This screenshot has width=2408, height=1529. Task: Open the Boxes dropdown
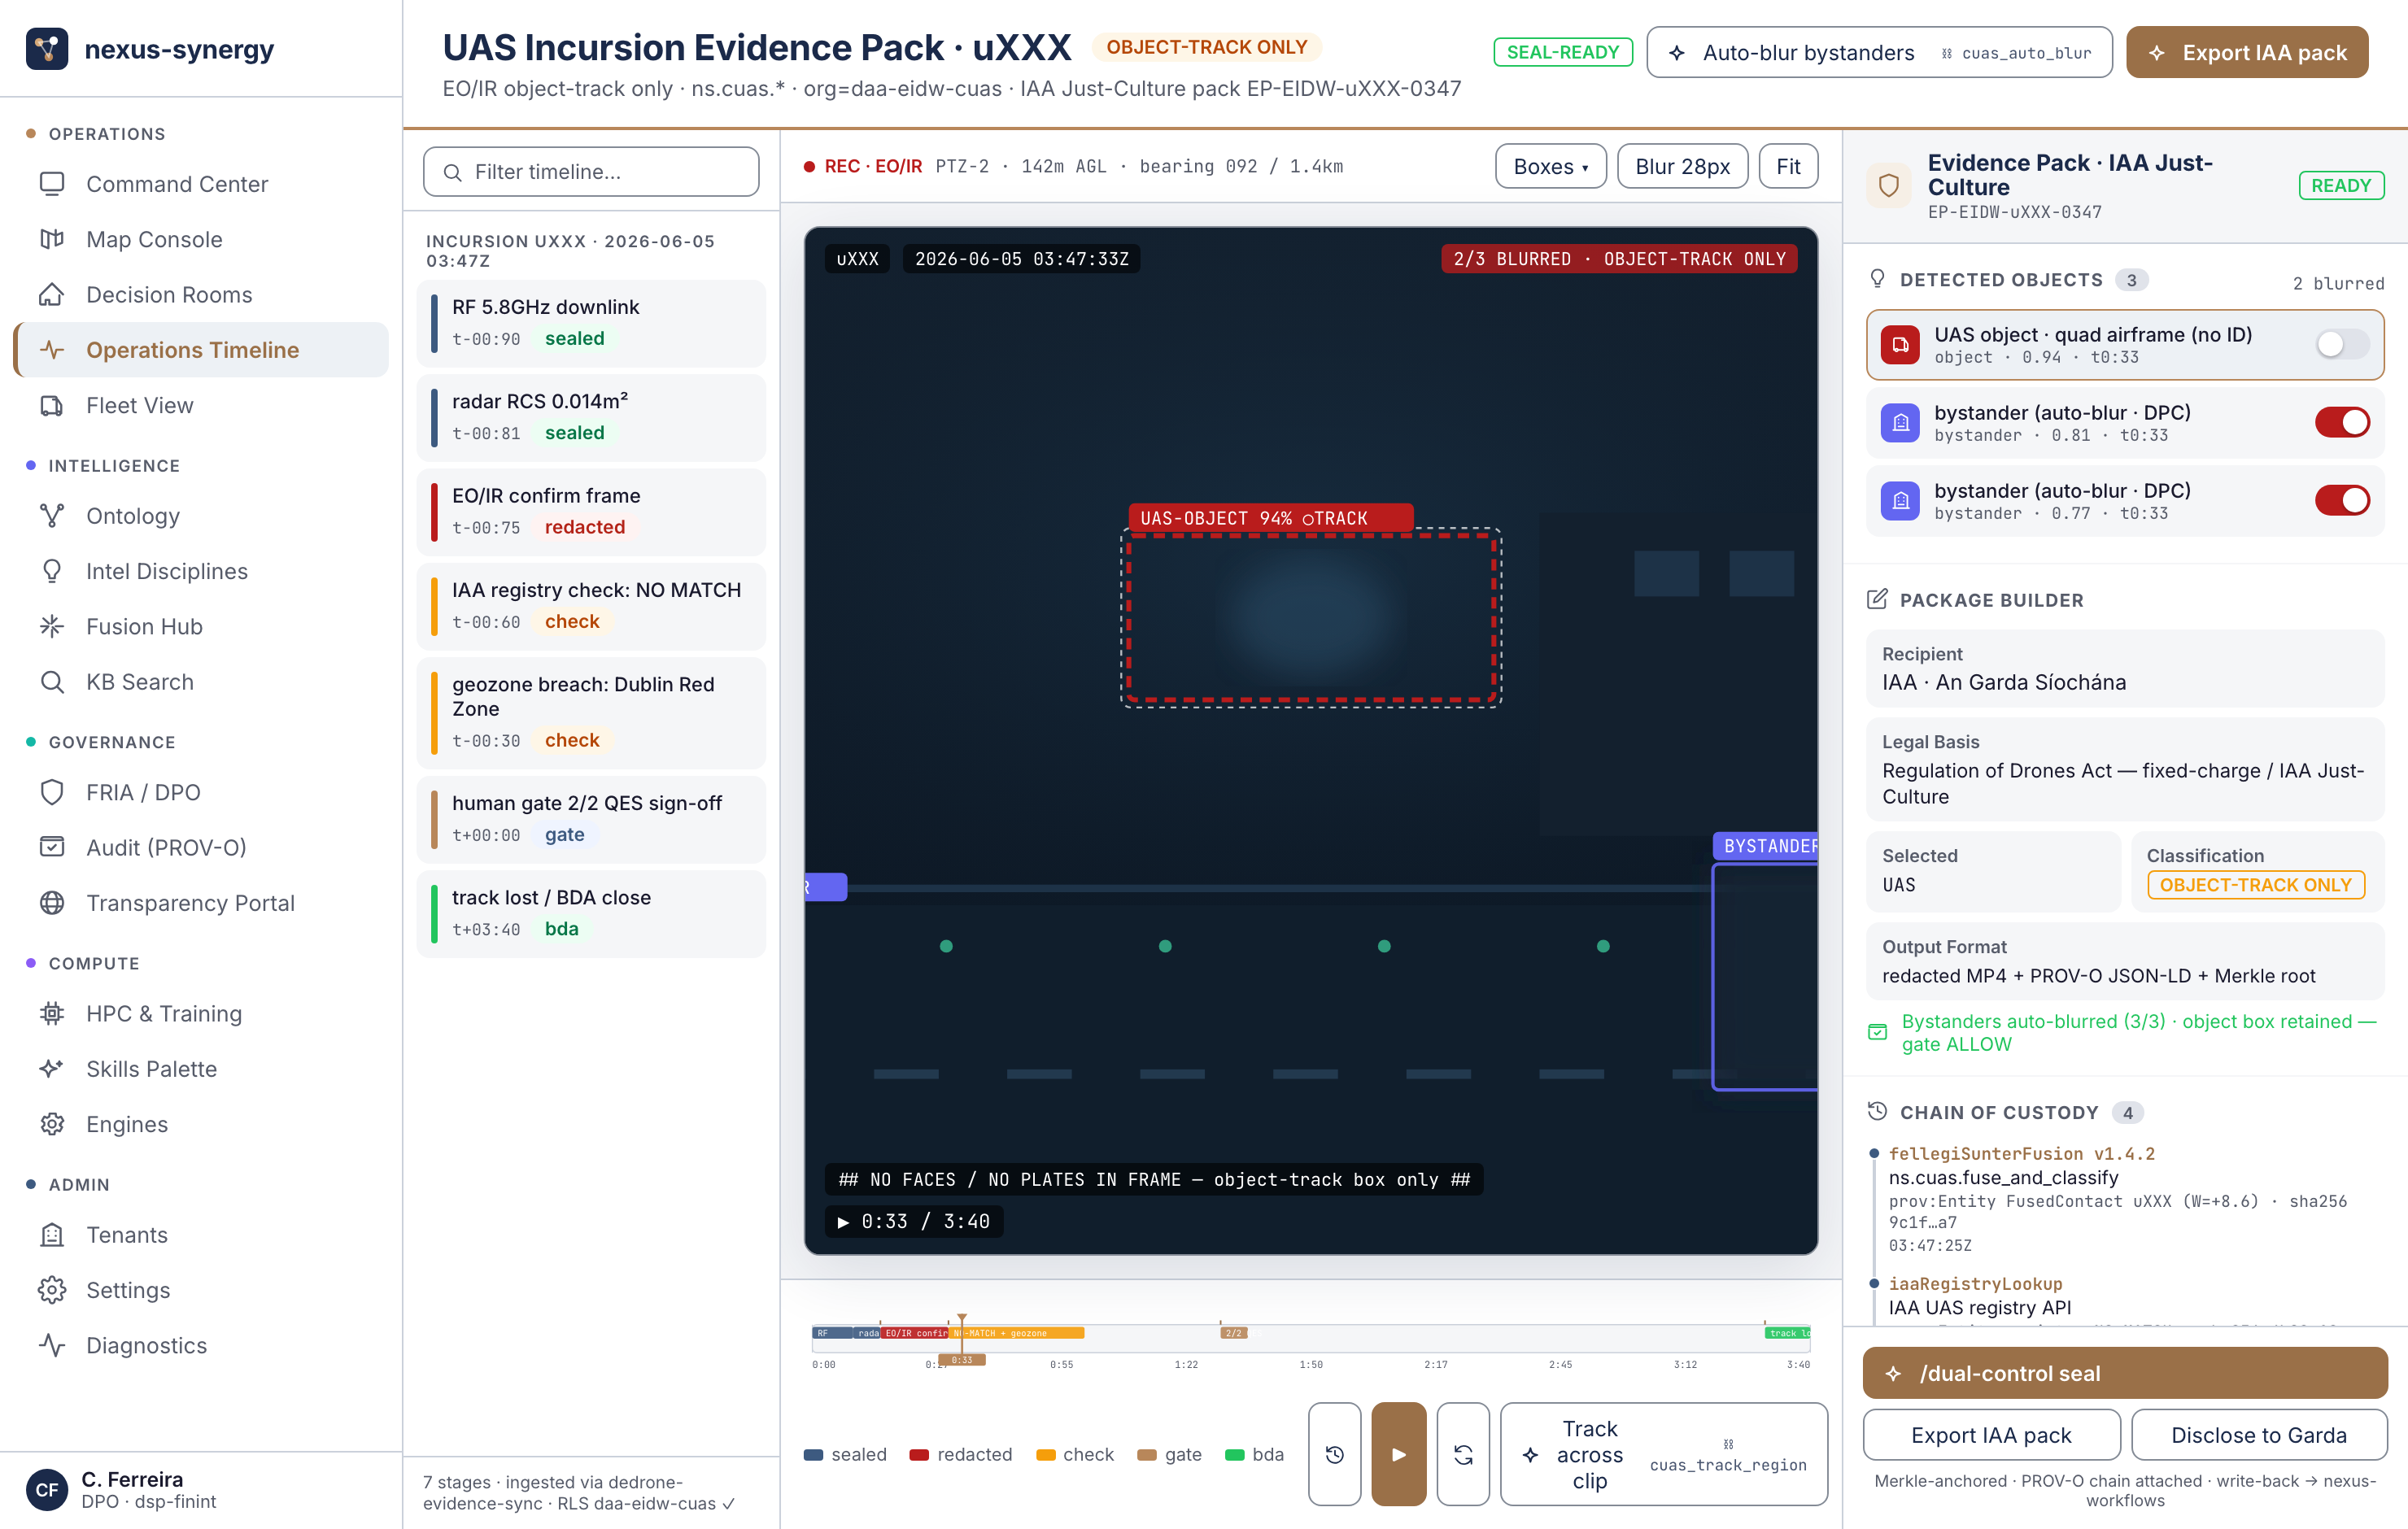(x=1550, y=166)
